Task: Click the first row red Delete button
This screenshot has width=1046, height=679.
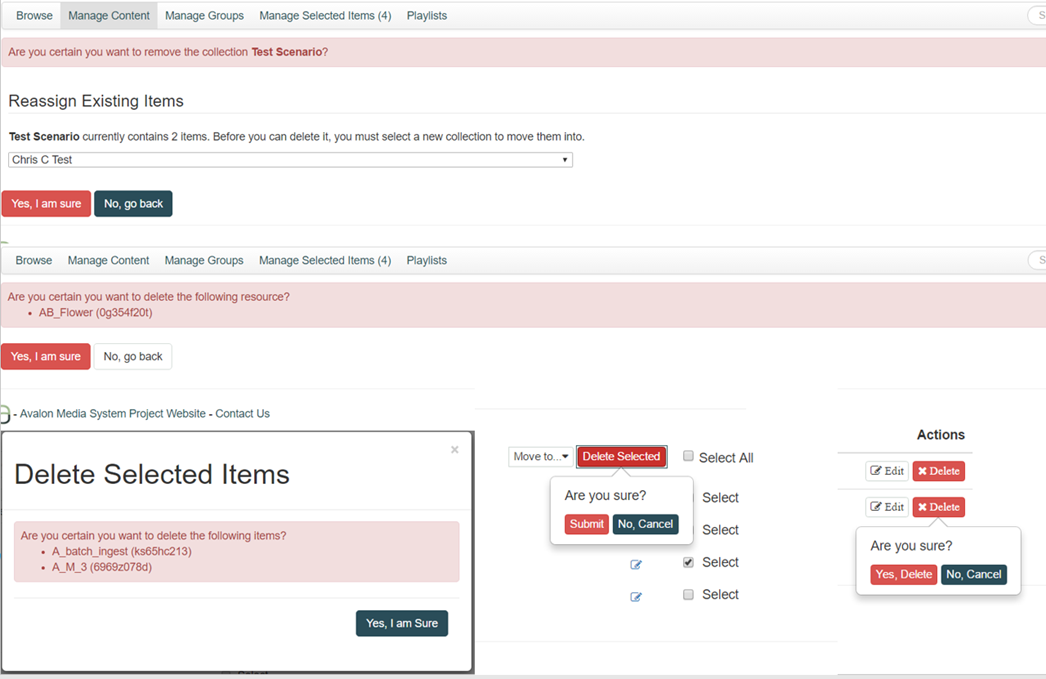Action: coord(939,471)
